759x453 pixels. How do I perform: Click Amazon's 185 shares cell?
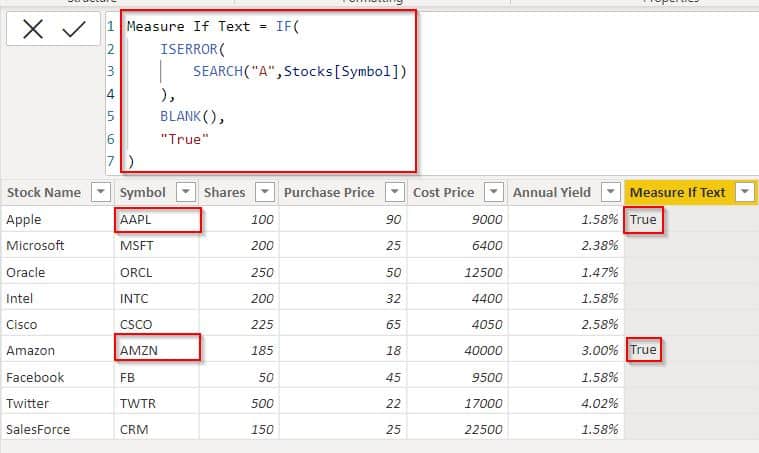pos(239,350)
